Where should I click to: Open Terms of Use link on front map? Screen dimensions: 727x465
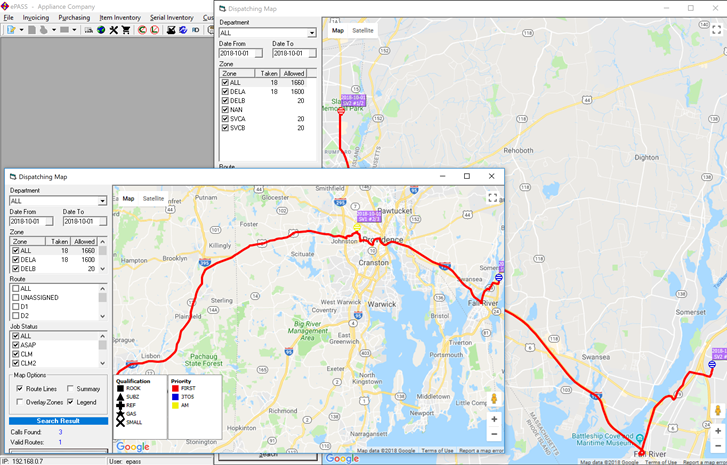pos(437,450)
